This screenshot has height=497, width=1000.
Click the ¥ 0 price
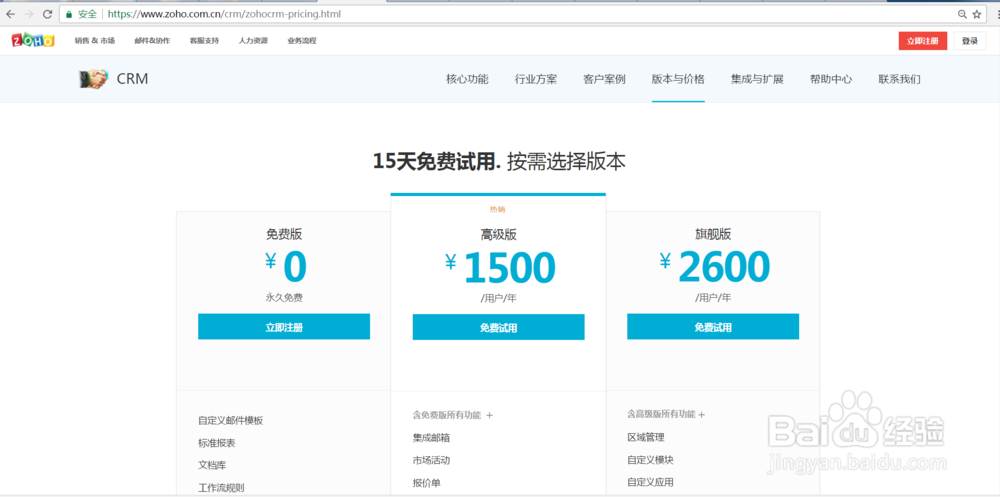286,267
